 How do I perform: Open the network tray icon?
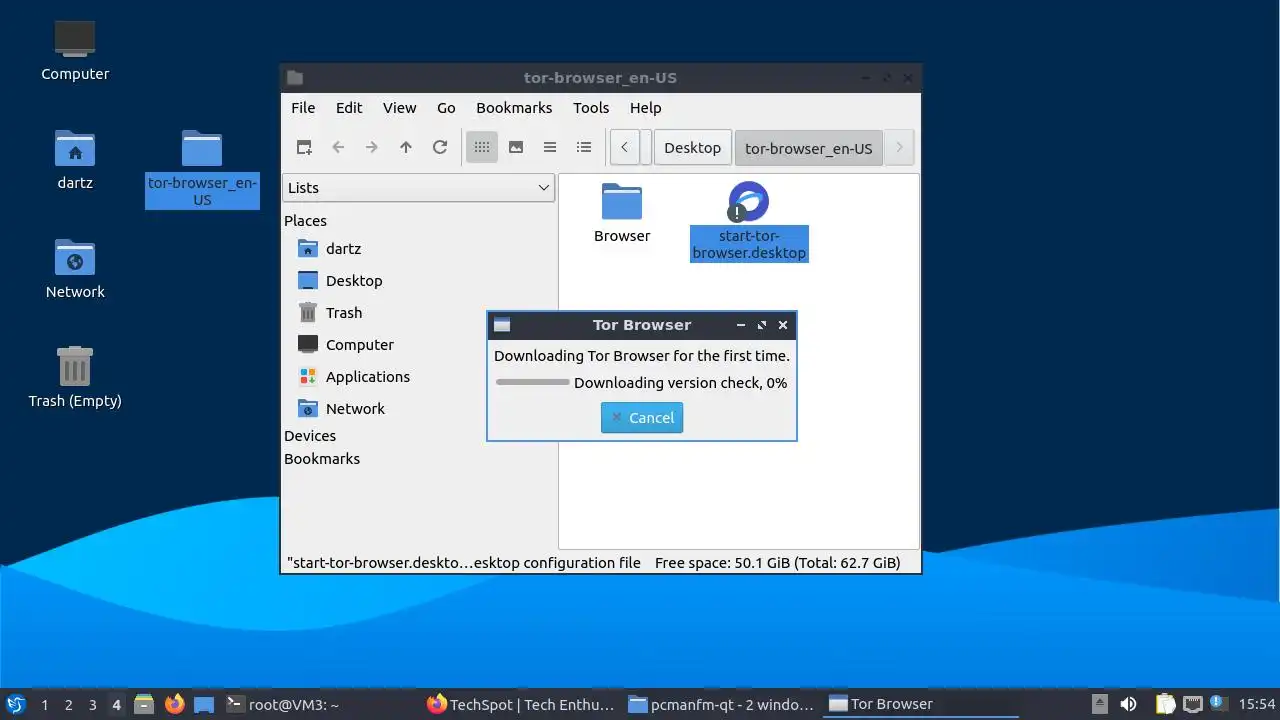(x=1192, y=704)
